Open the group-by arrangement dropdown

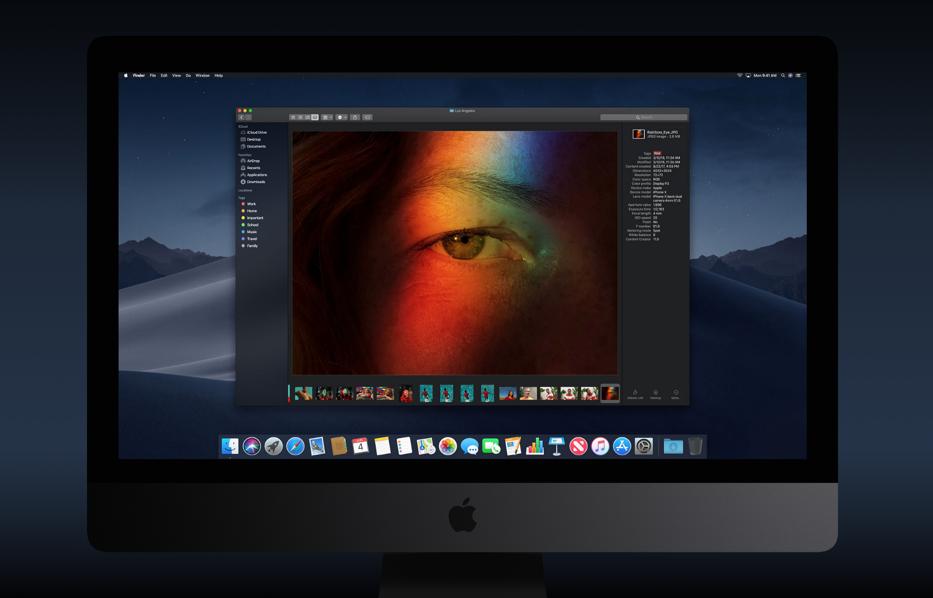(x=327, y=117)
